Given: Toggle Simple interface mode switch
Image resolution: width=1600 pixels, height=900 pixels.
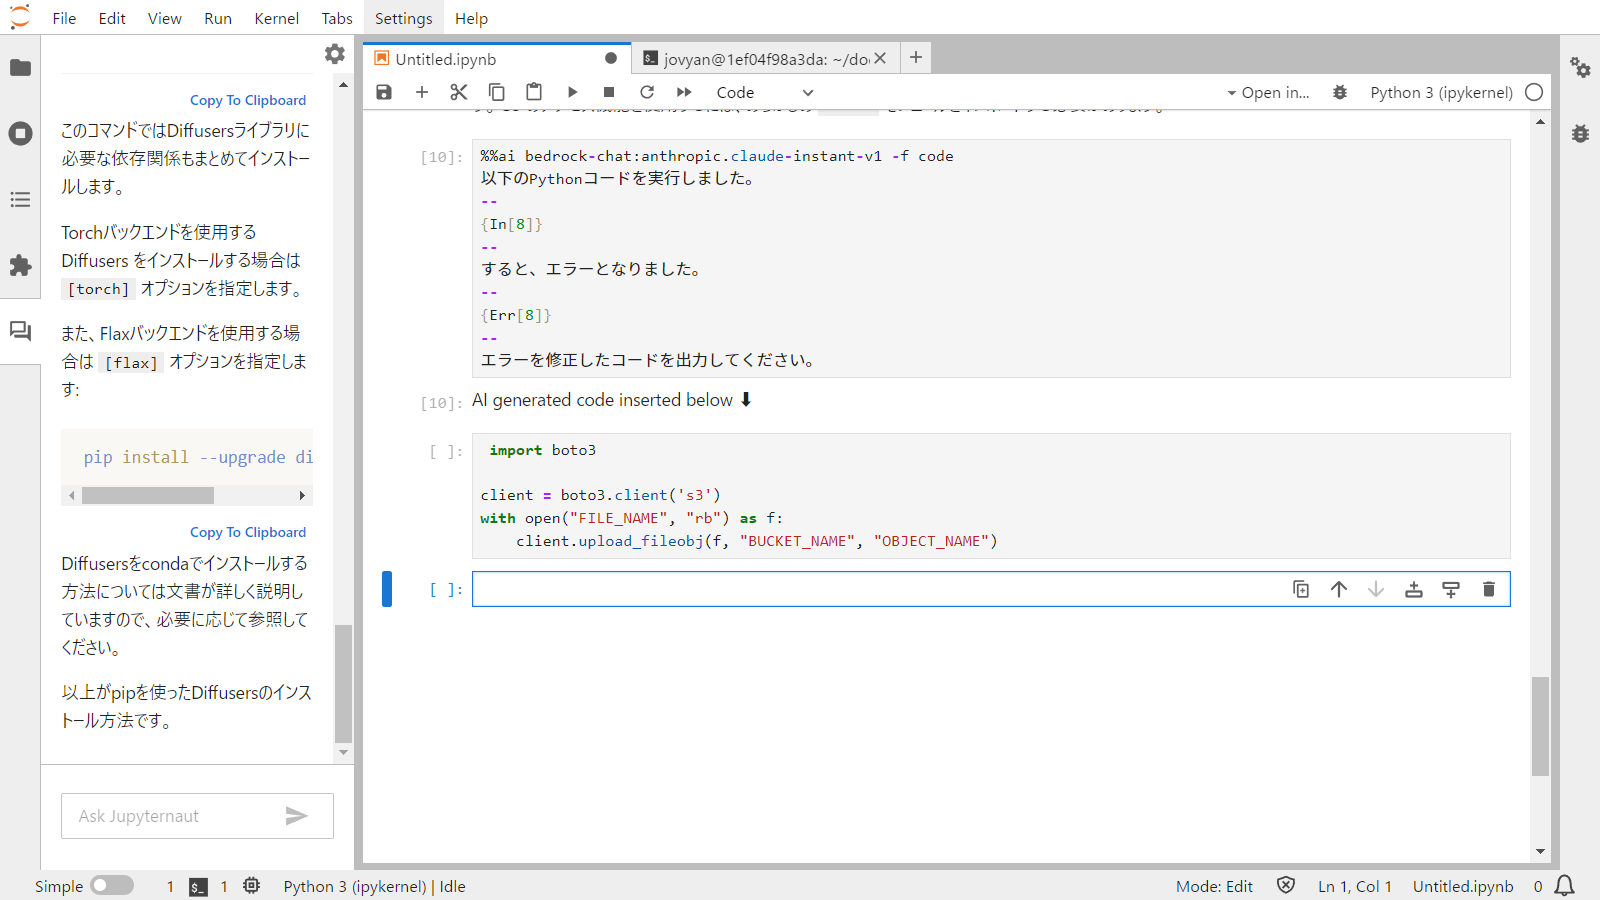Looking at the screenshot, I should [x=112, y=886].
